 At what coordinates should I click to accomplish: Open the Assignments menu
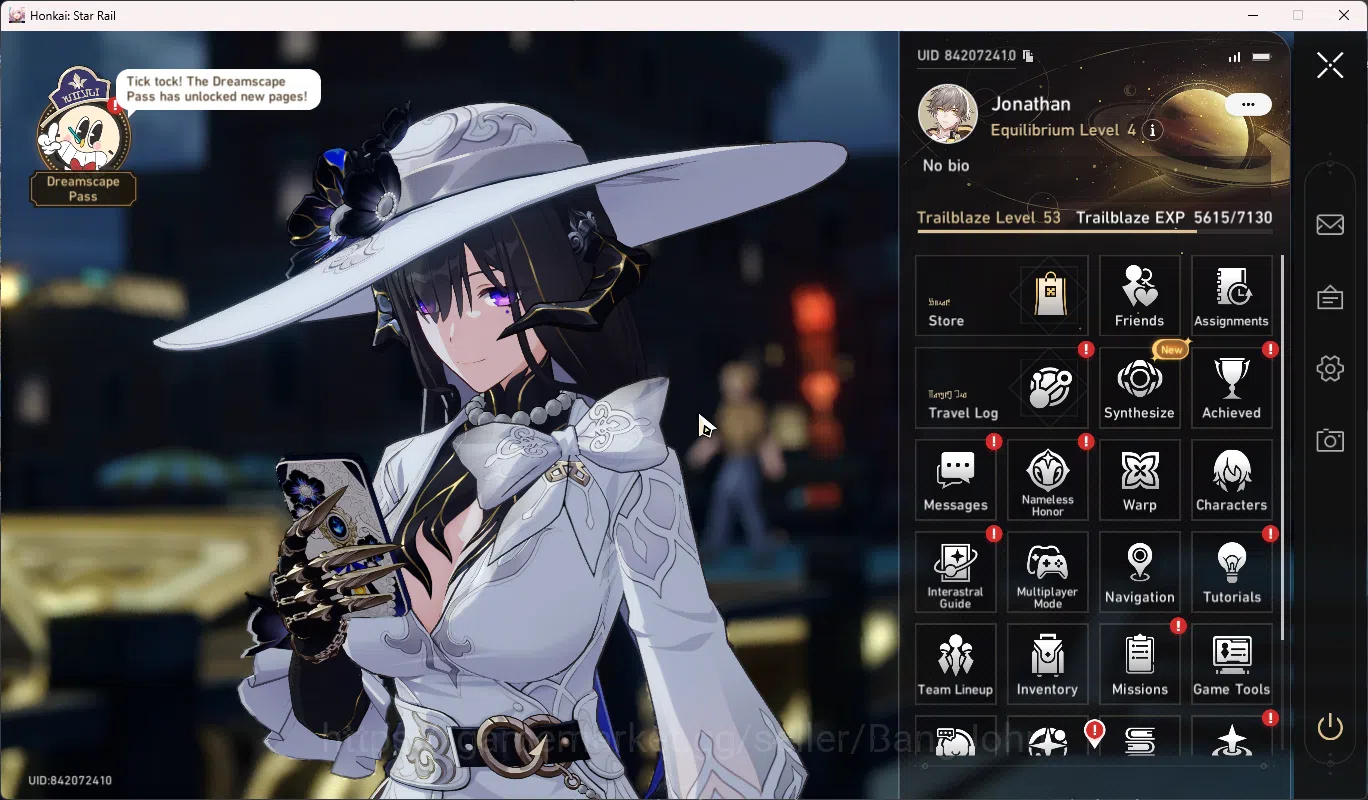(x=1231, y=295)
